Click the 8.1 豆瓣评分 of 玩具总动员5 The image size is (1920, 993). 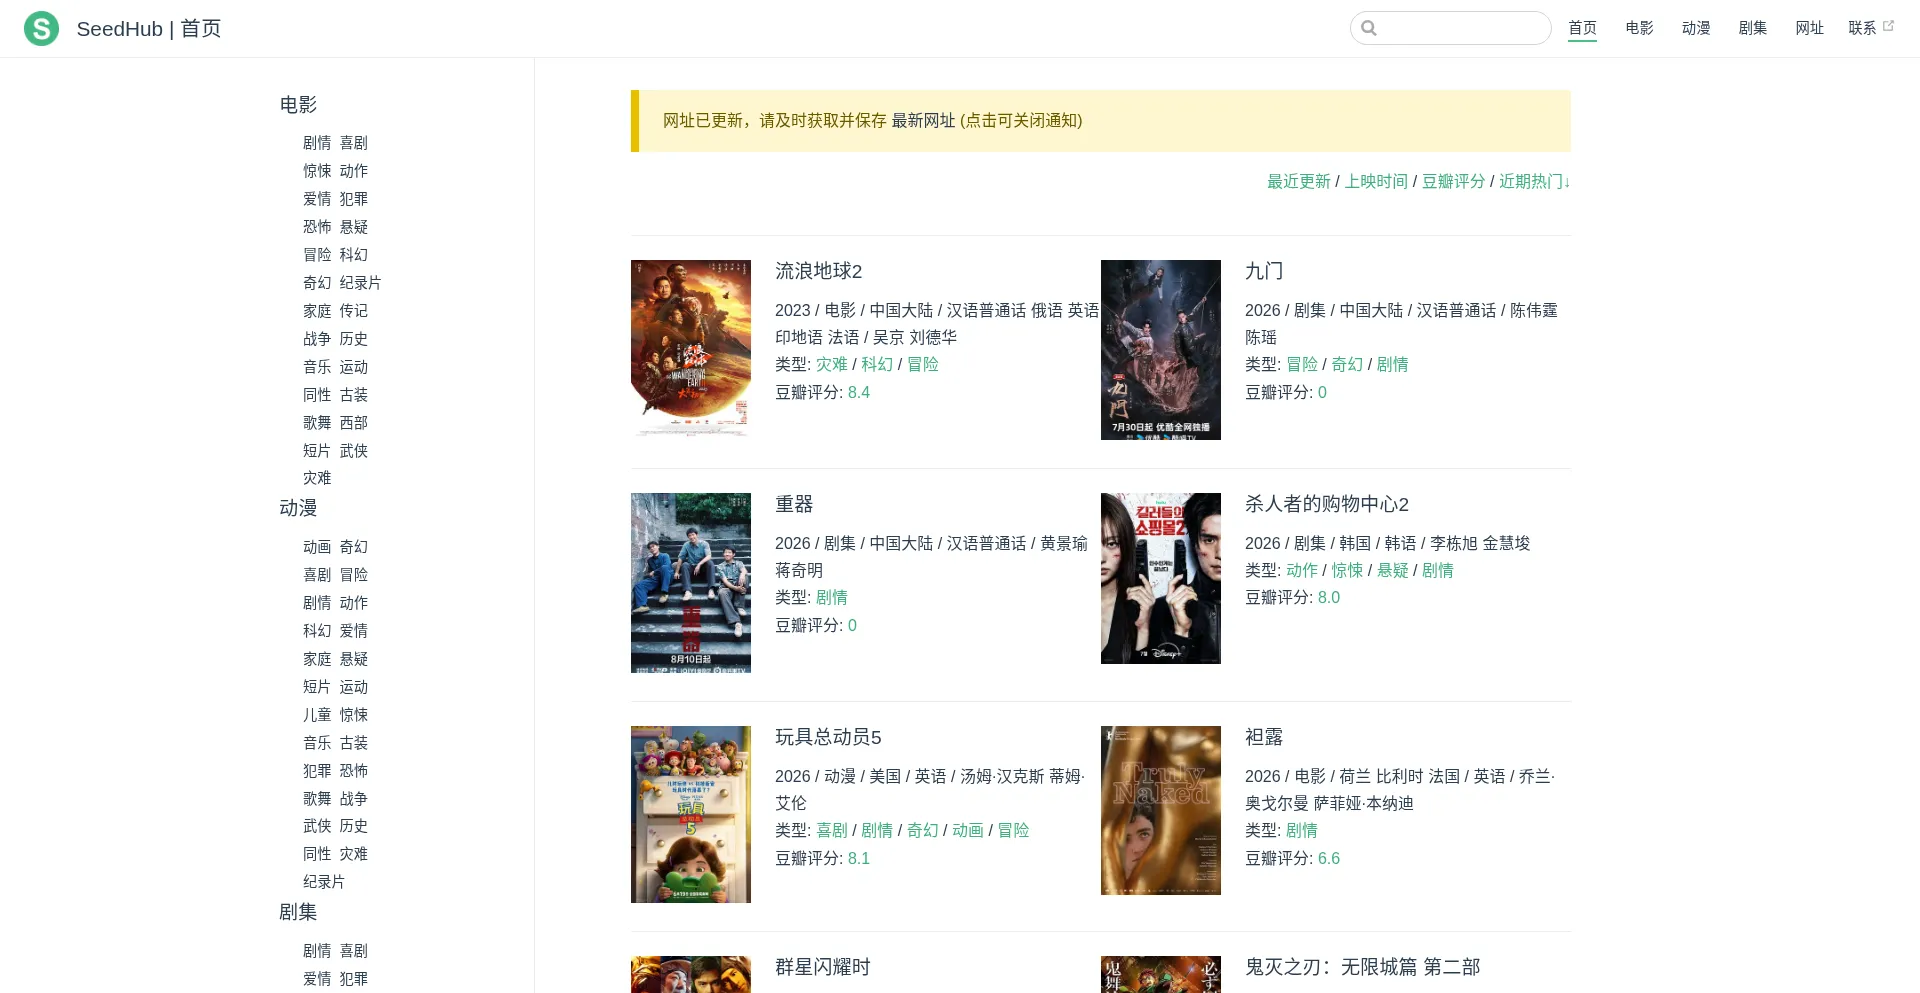click(859, 859)
